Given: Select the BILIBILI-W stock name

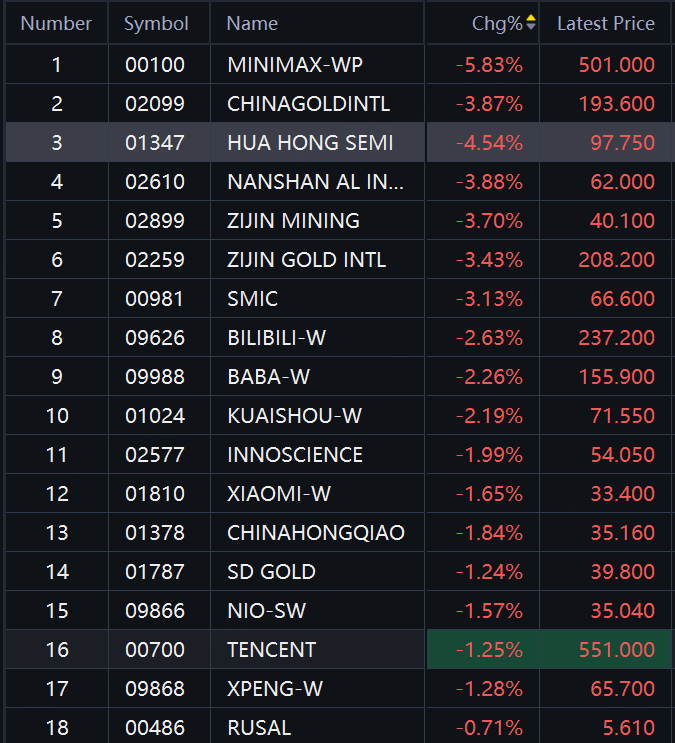Looking at the screenshot, I should (277, 338).
